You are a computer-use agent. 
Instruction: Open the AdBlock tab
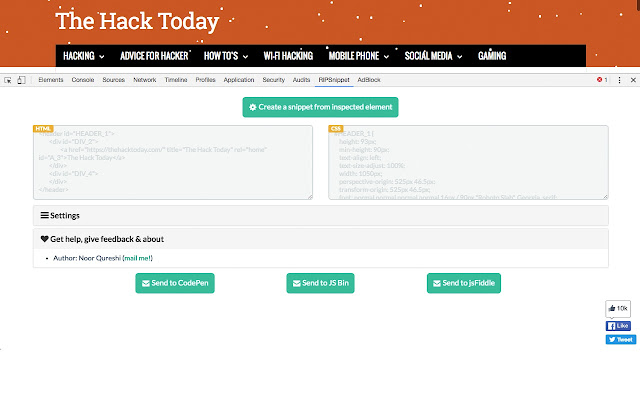click(369, 80)
